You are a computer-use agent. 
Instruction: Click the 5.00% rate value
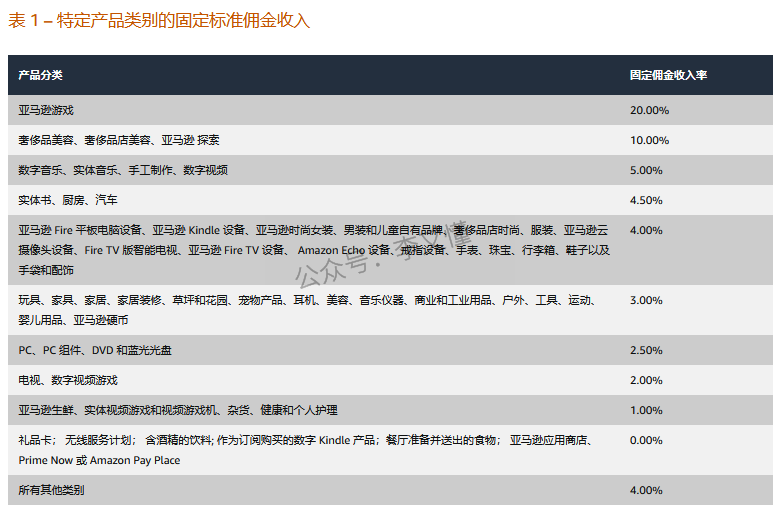[646, 170]
